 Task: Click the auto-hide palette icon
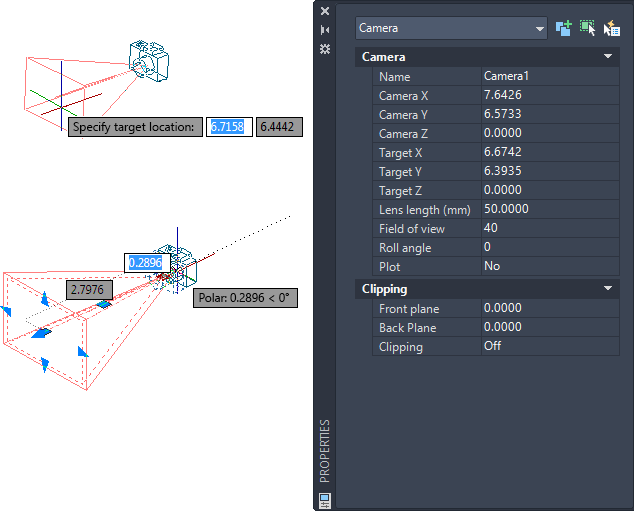coord(325,30)
